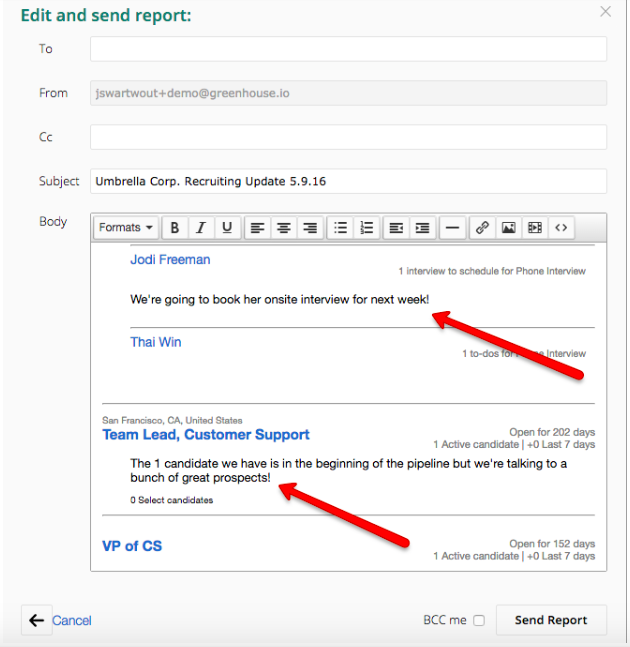Increase indent of selected text

(x=422, y=227)
